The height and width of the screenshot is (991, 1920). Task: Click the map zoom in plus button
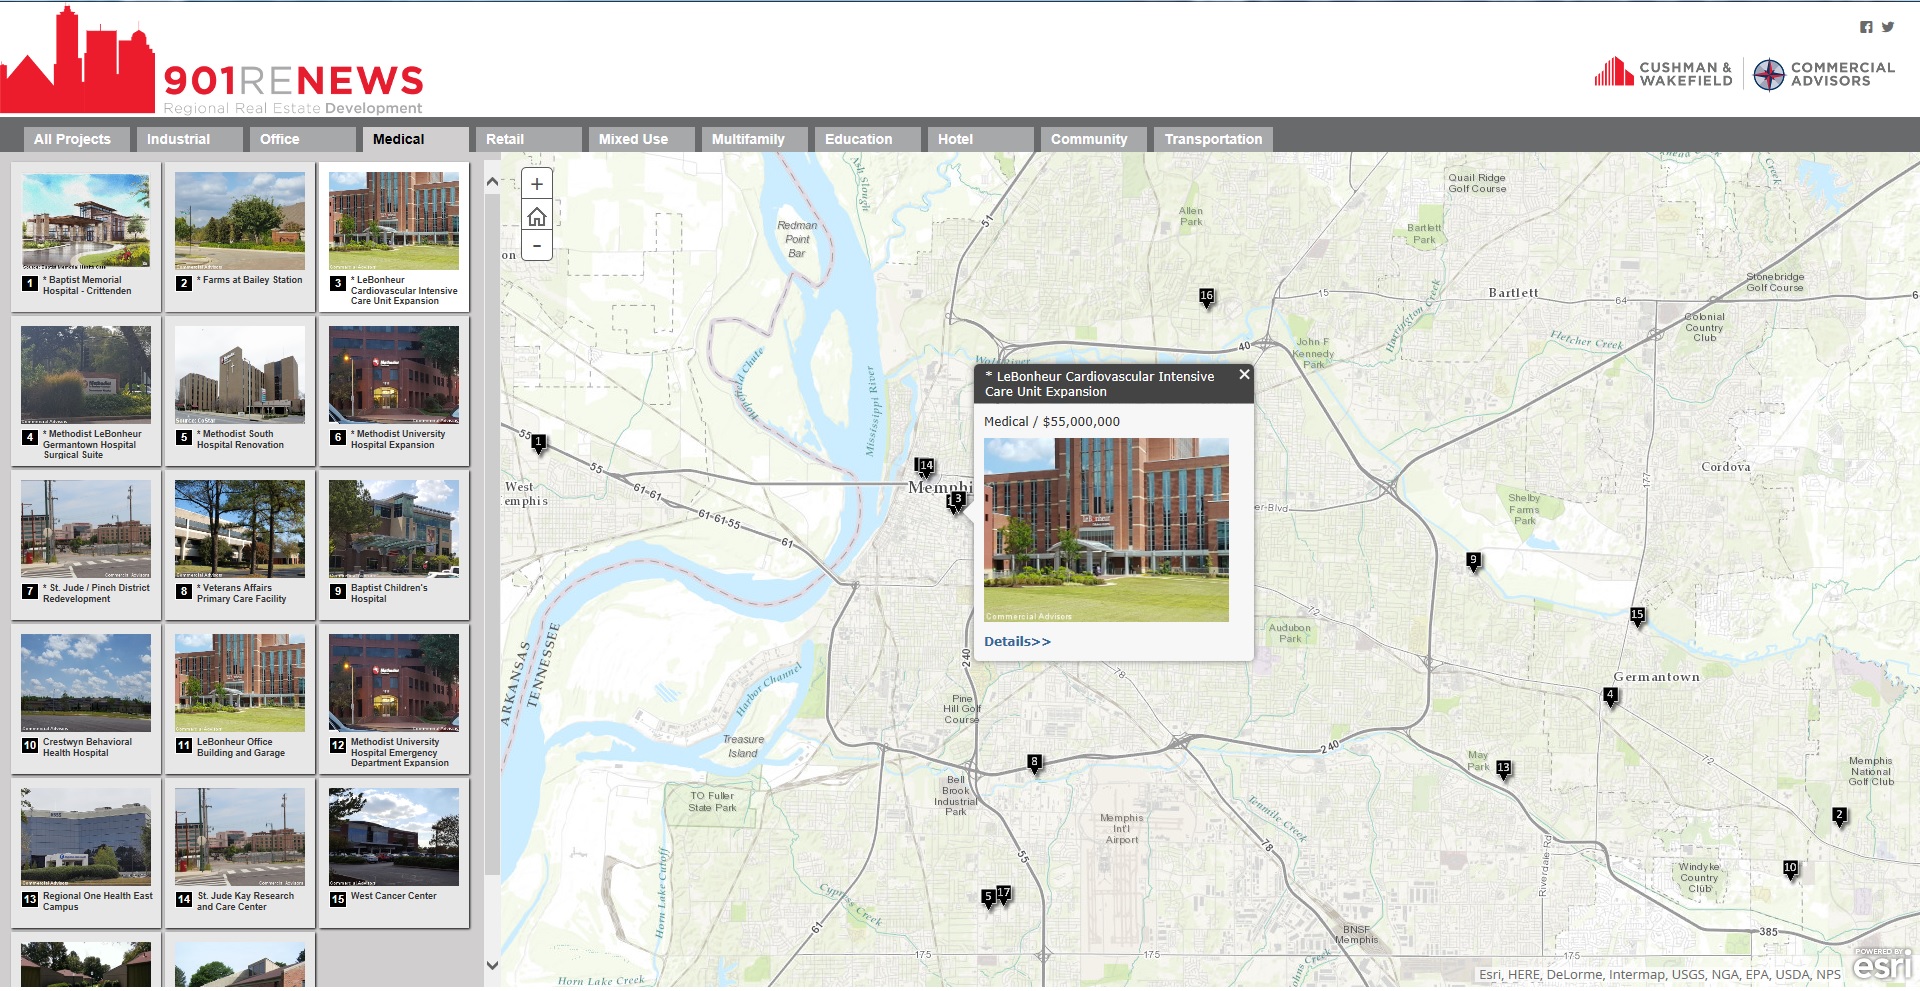point(537,184)
